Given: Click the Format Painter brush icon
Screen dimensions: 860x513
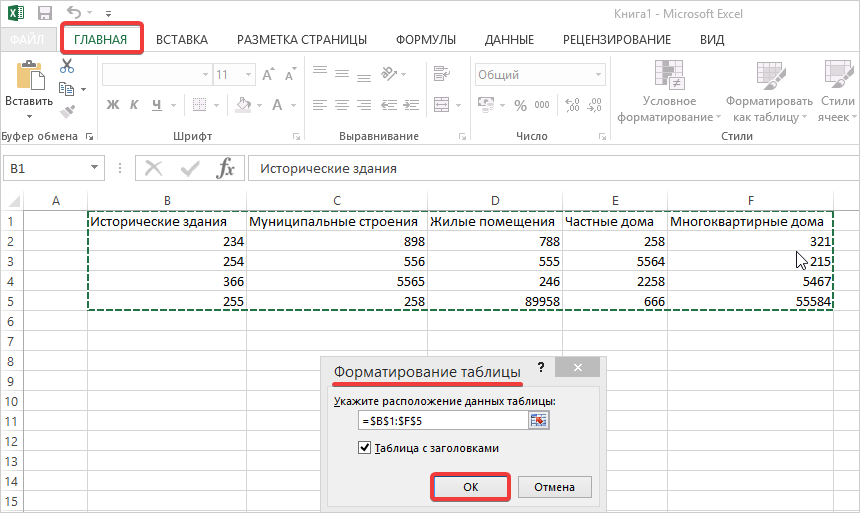Looking at the screenshot, I should [x=67, y=112].
